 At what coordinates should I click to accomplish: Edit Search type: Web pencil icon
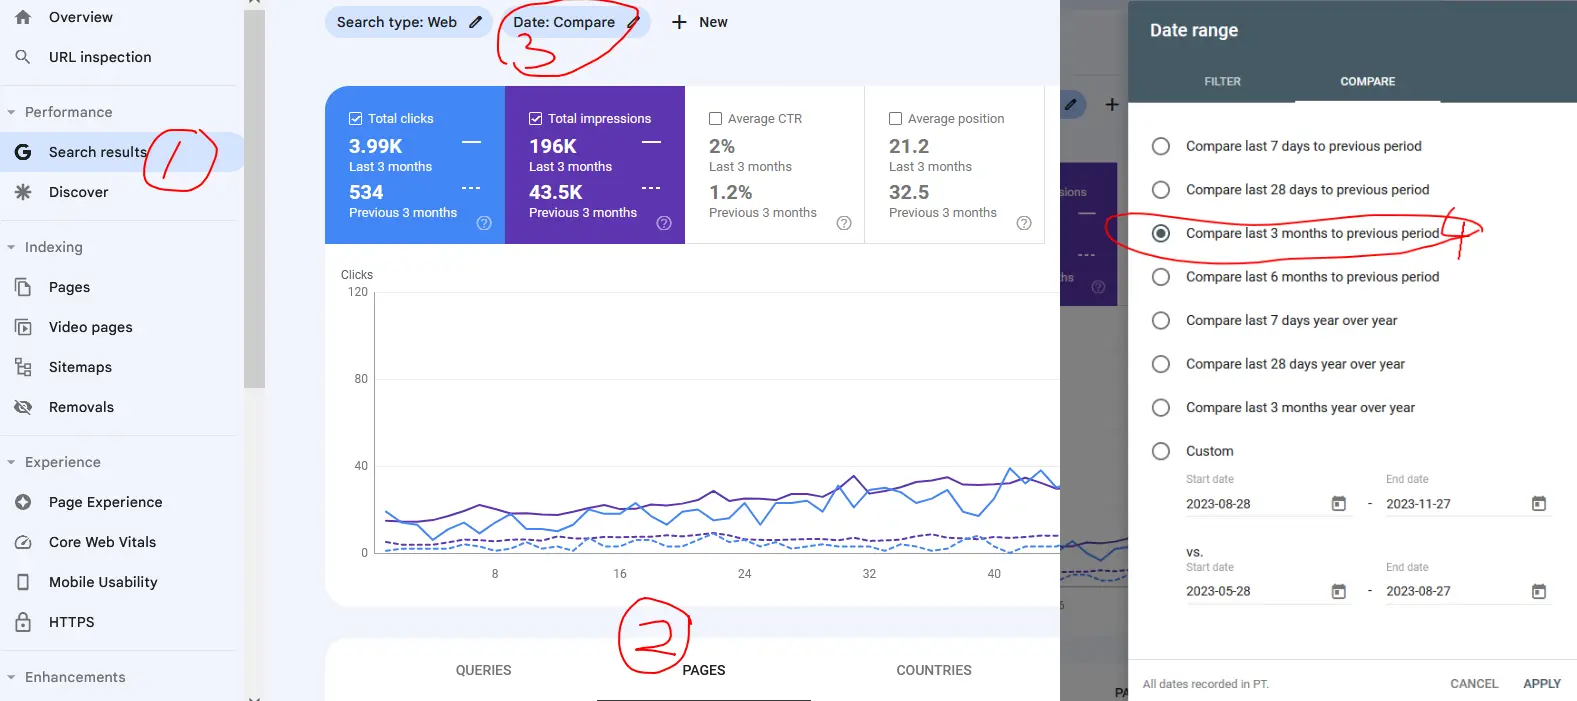(476, 22)
